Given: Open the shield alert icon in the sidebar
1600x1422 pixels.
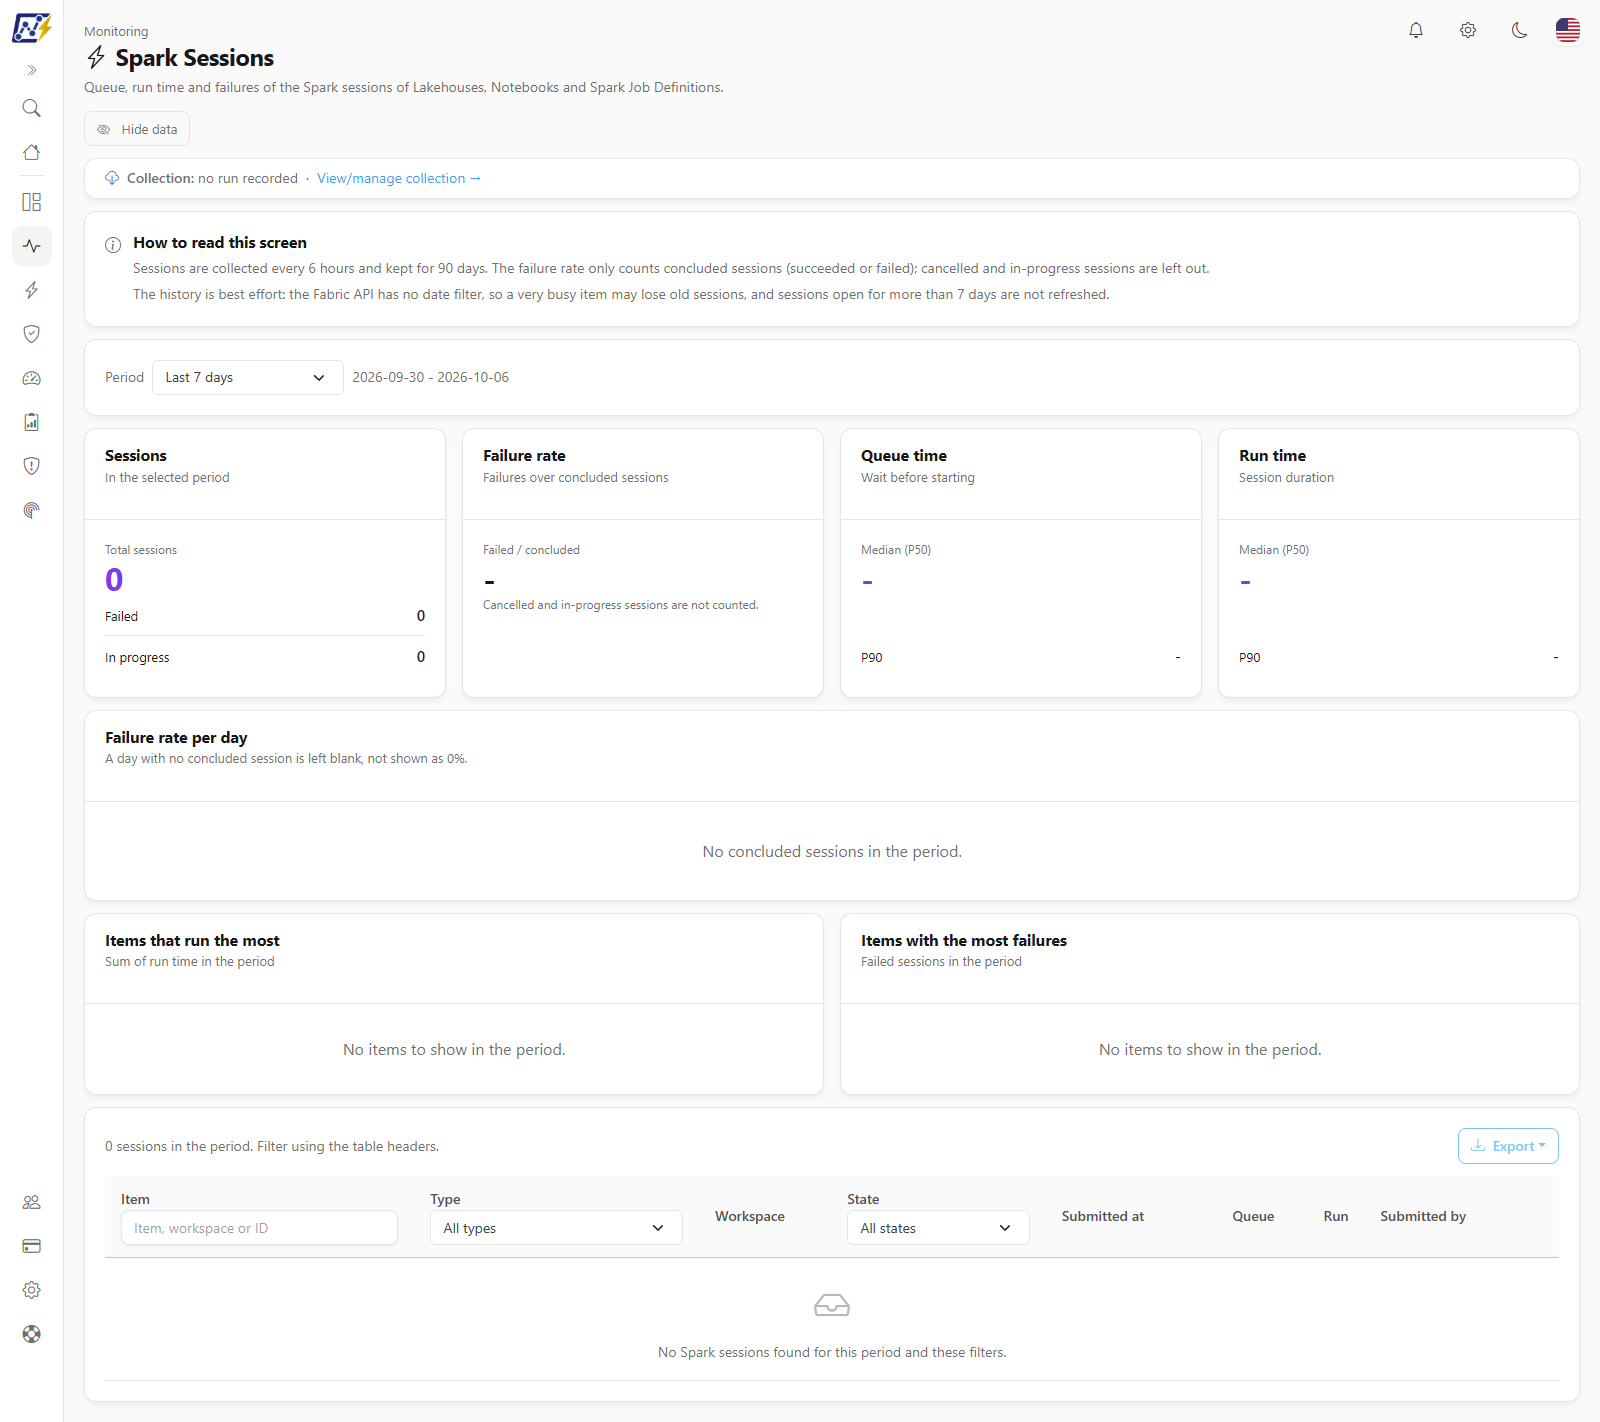Looking at the screenshot, I should point(32,466).
